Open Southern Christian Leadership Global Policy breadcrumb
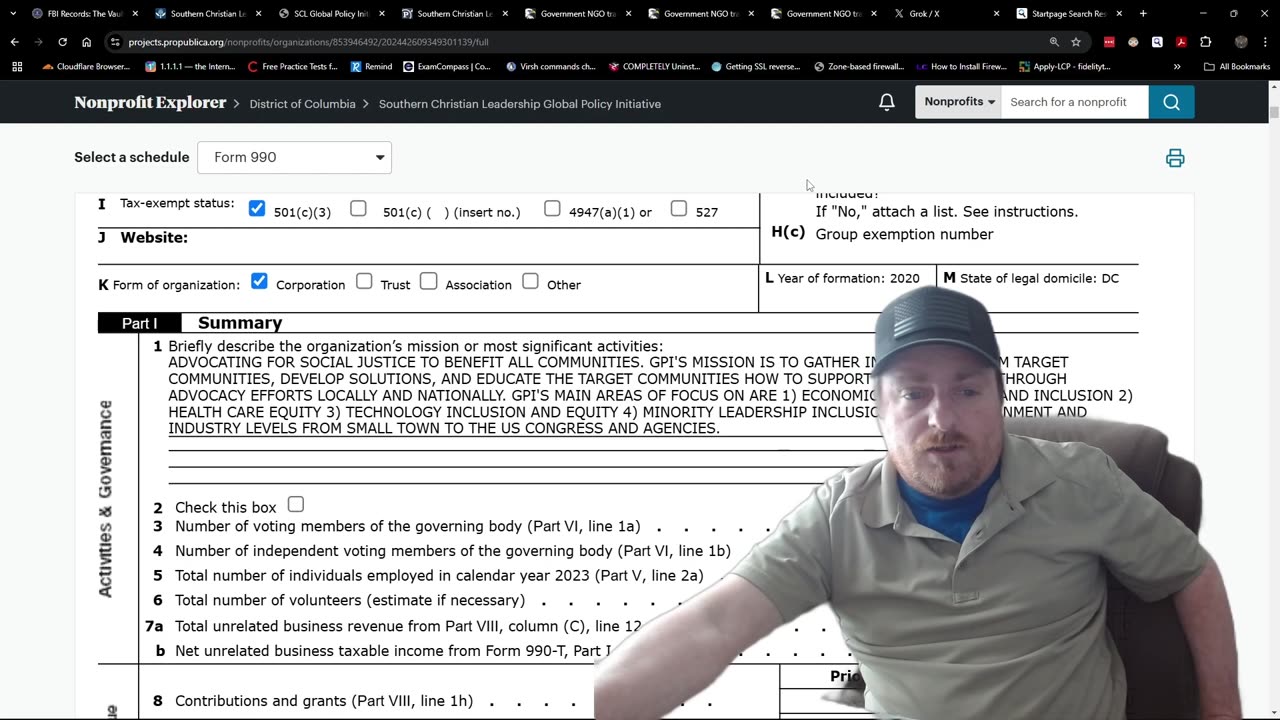Screen dimensions: 1280x720 tap(519, 104)
